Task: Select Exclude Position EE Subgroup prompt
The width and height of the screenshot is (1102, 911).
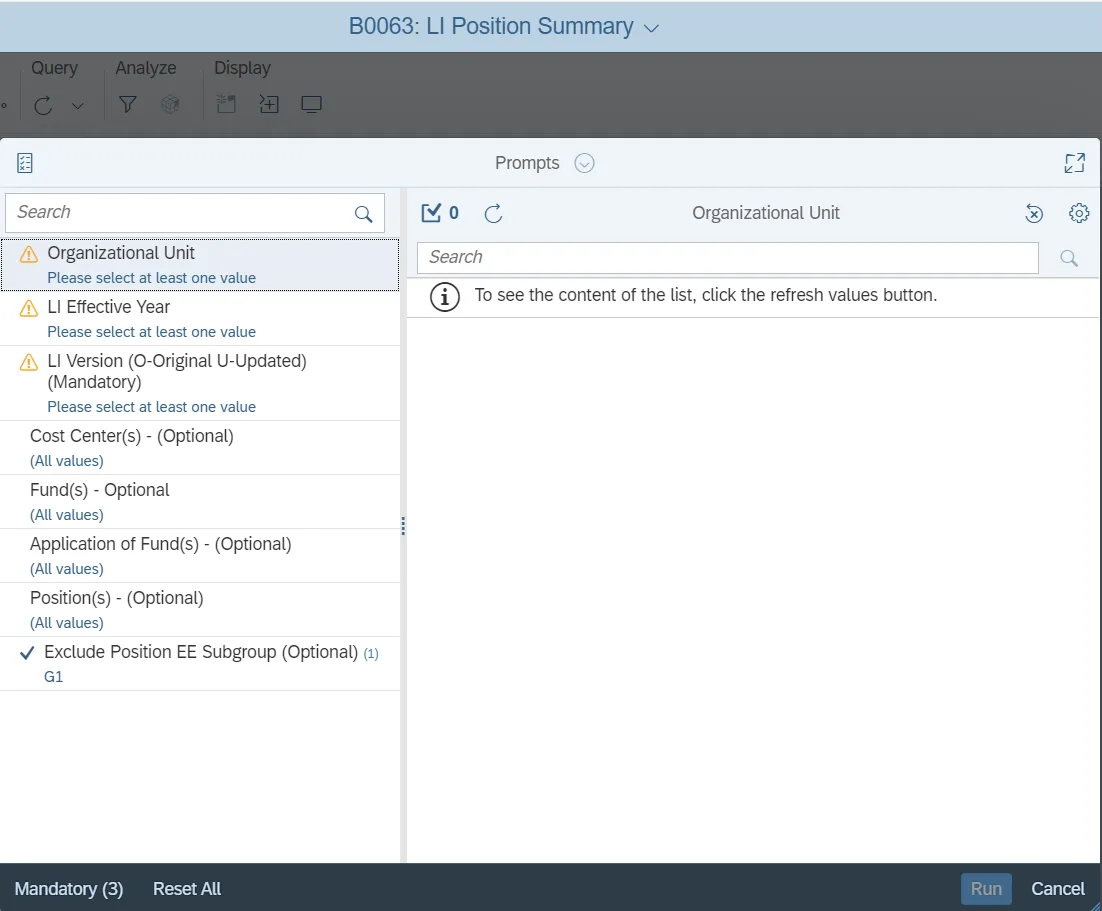Action: point(201,652)
